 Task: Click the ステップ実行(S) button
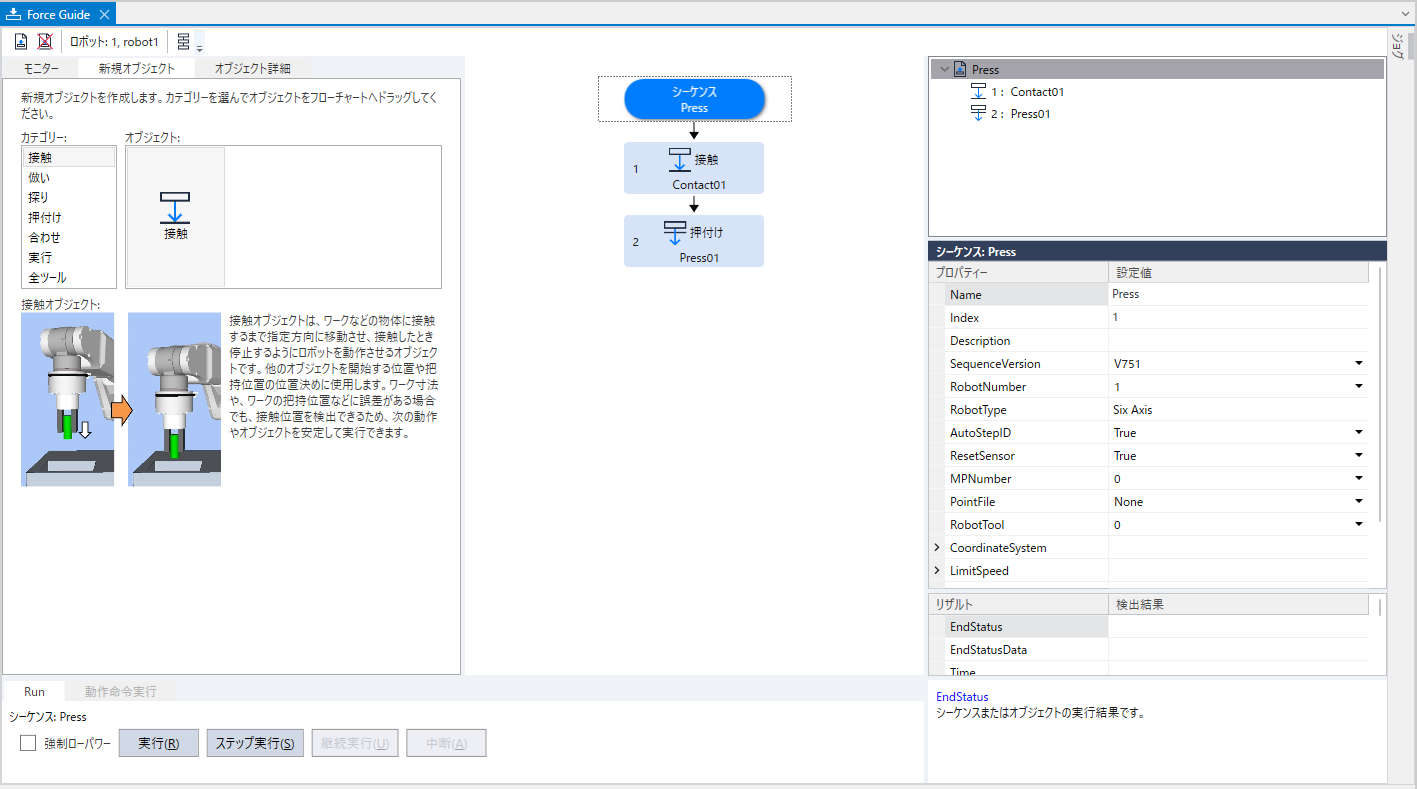tap(254, 744)
